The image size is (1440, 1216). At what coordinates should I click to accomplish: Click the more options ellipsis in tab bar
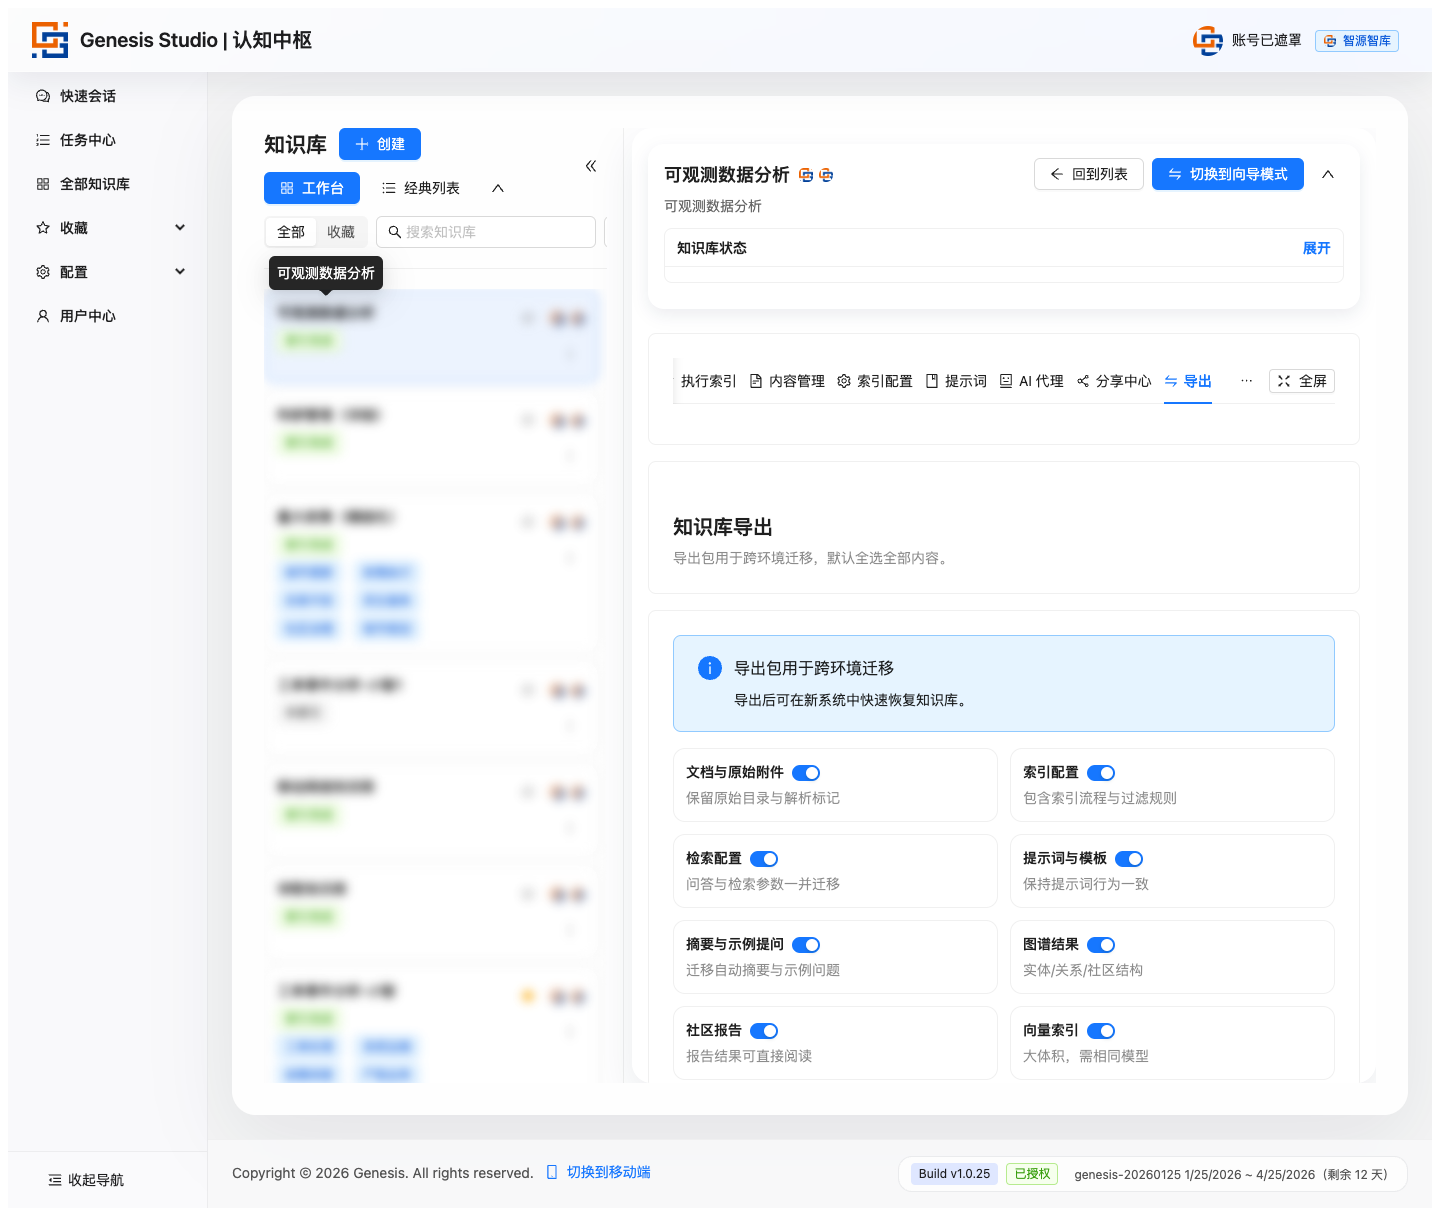click(1246, 381)
